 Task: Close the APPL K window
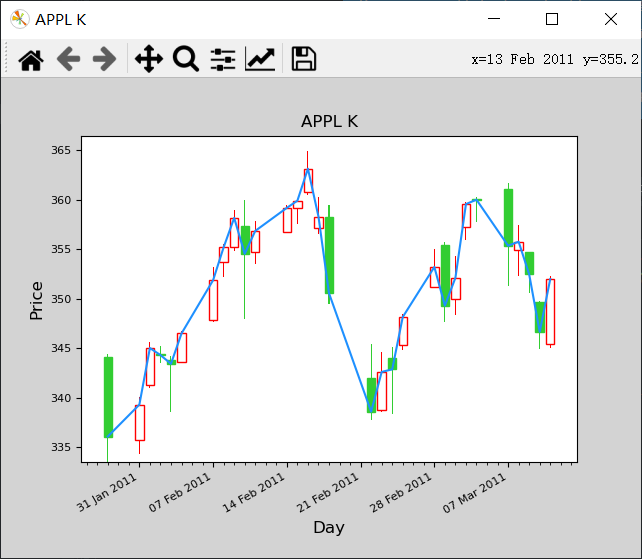611,19
